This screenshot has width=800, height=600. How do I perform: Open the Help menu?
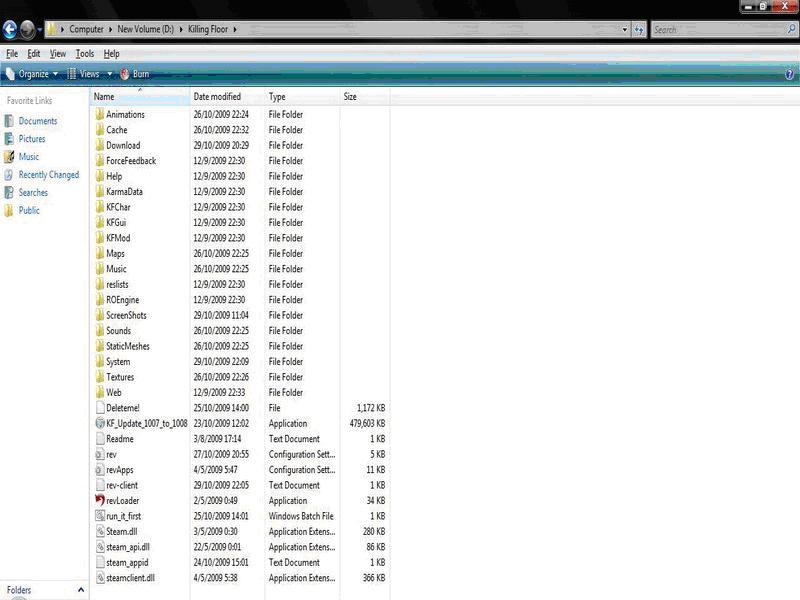(x=111, y=54)
